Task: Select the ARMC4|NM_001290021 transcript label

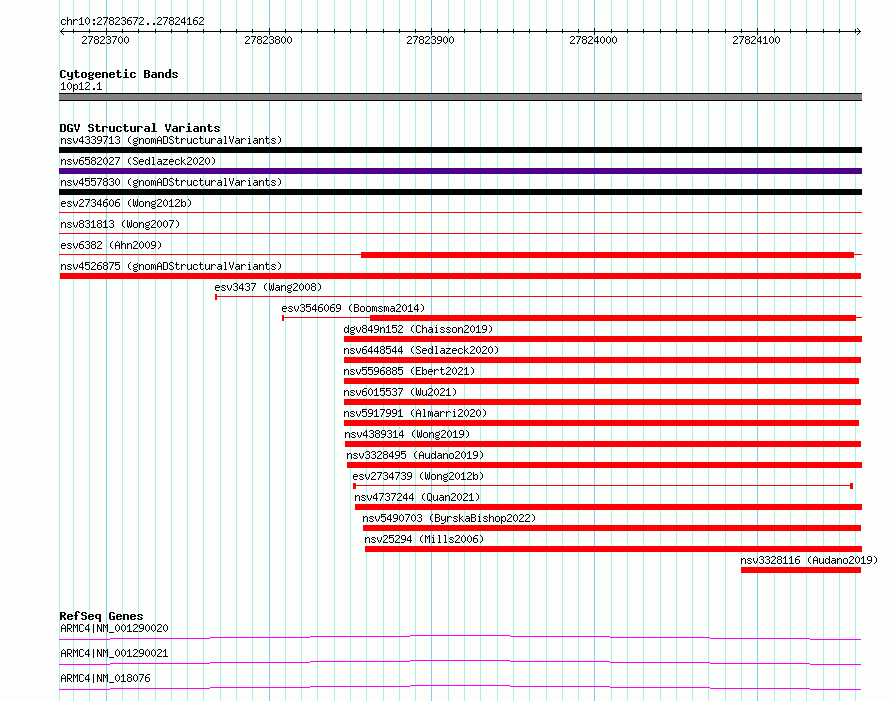Action: tap(114, 653)
